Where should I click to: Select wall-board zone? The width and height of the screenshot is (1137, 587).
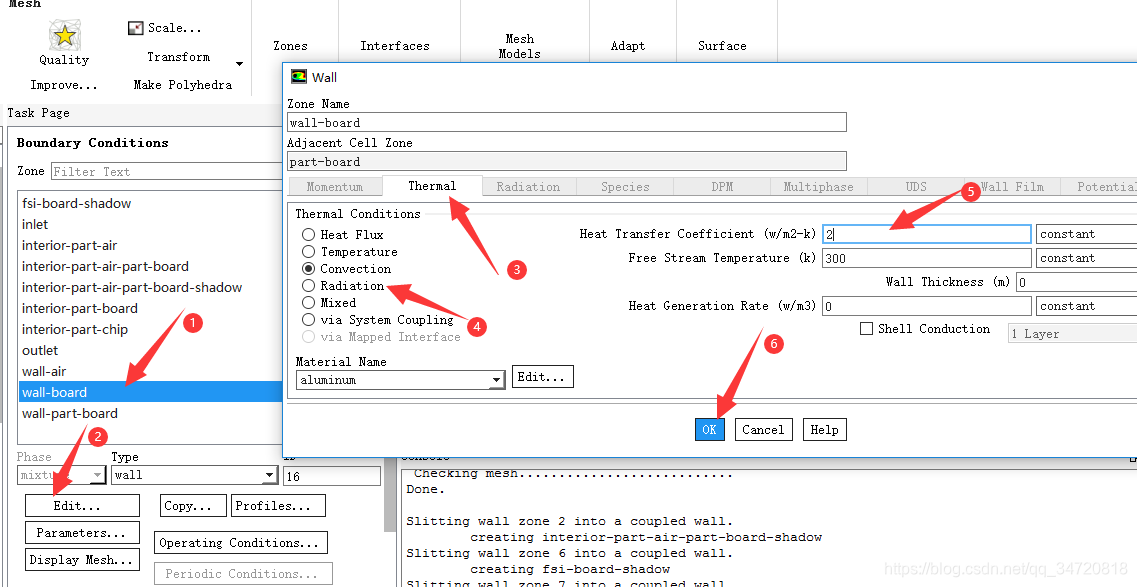150,393
